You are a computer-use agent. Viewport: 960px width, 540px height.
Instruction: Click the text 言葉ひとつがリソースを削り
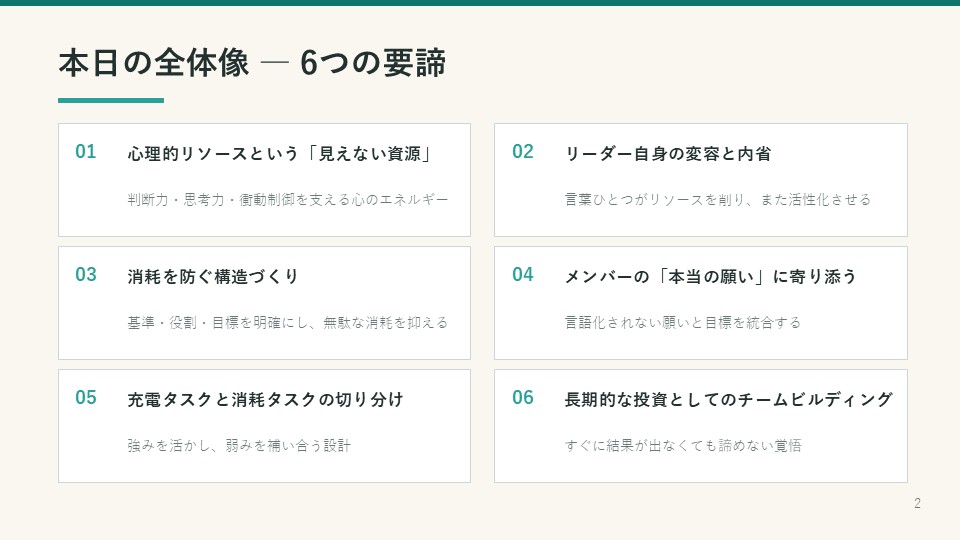coord(654,200)
